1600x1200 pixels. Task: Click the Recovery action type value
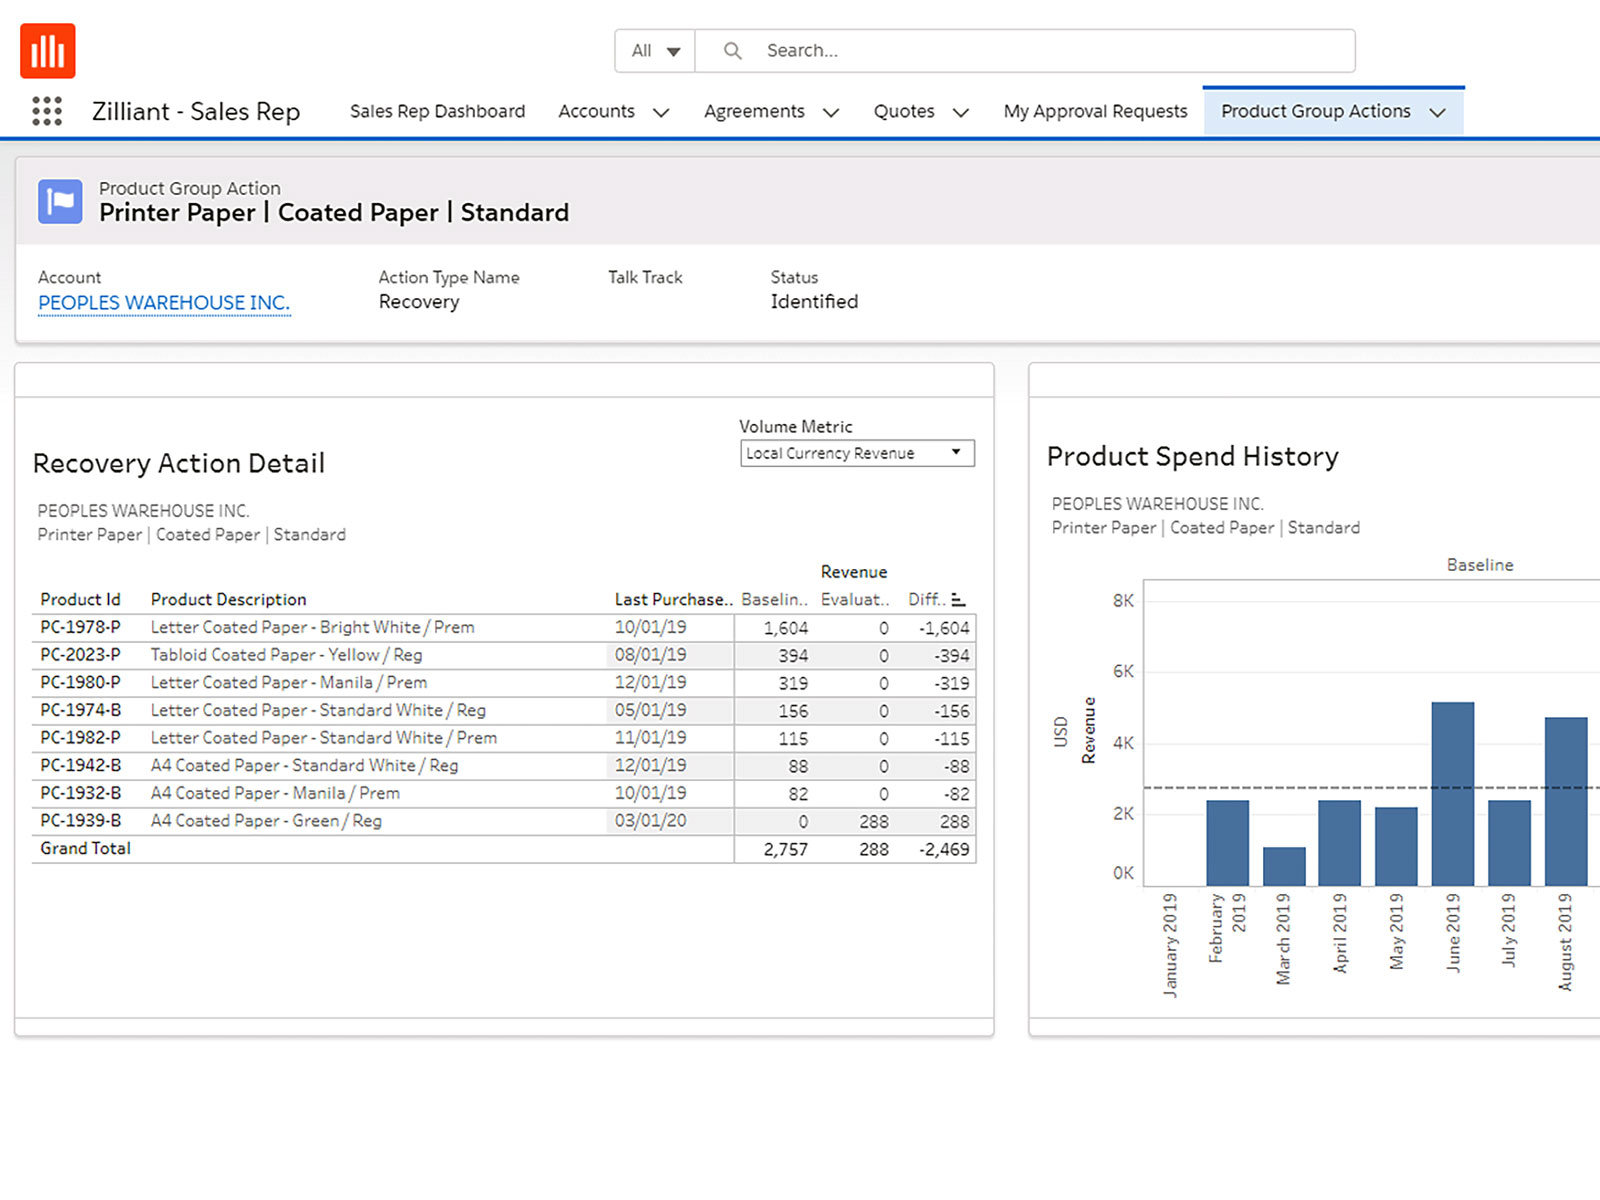click(x=419, y=302)
